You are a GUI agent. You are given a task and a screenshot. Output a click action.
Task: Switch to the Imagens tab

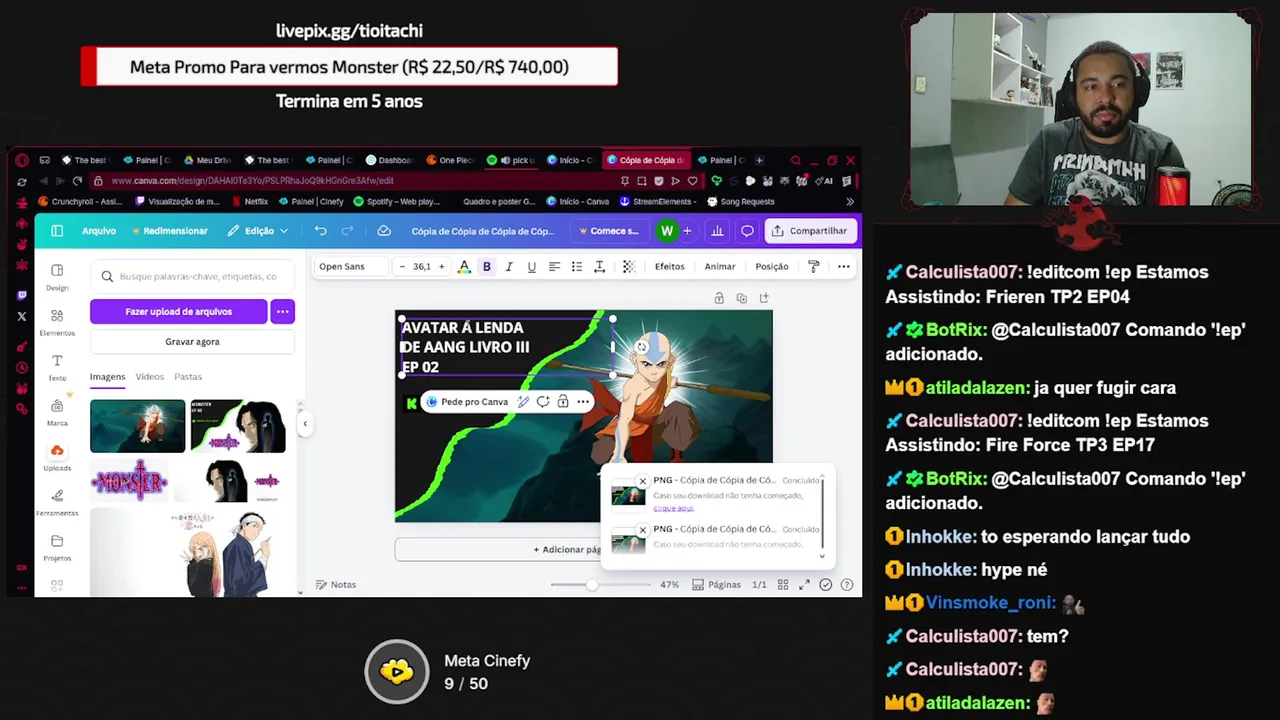tap(107, 377)
